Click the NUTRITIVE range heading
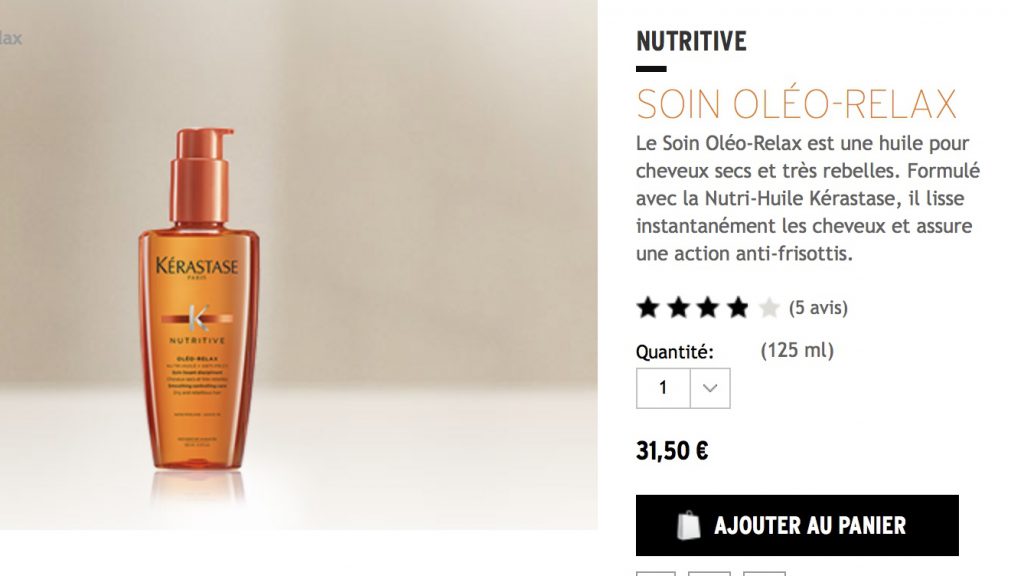The image size is (1024, 576). click(x=691, y=42)
